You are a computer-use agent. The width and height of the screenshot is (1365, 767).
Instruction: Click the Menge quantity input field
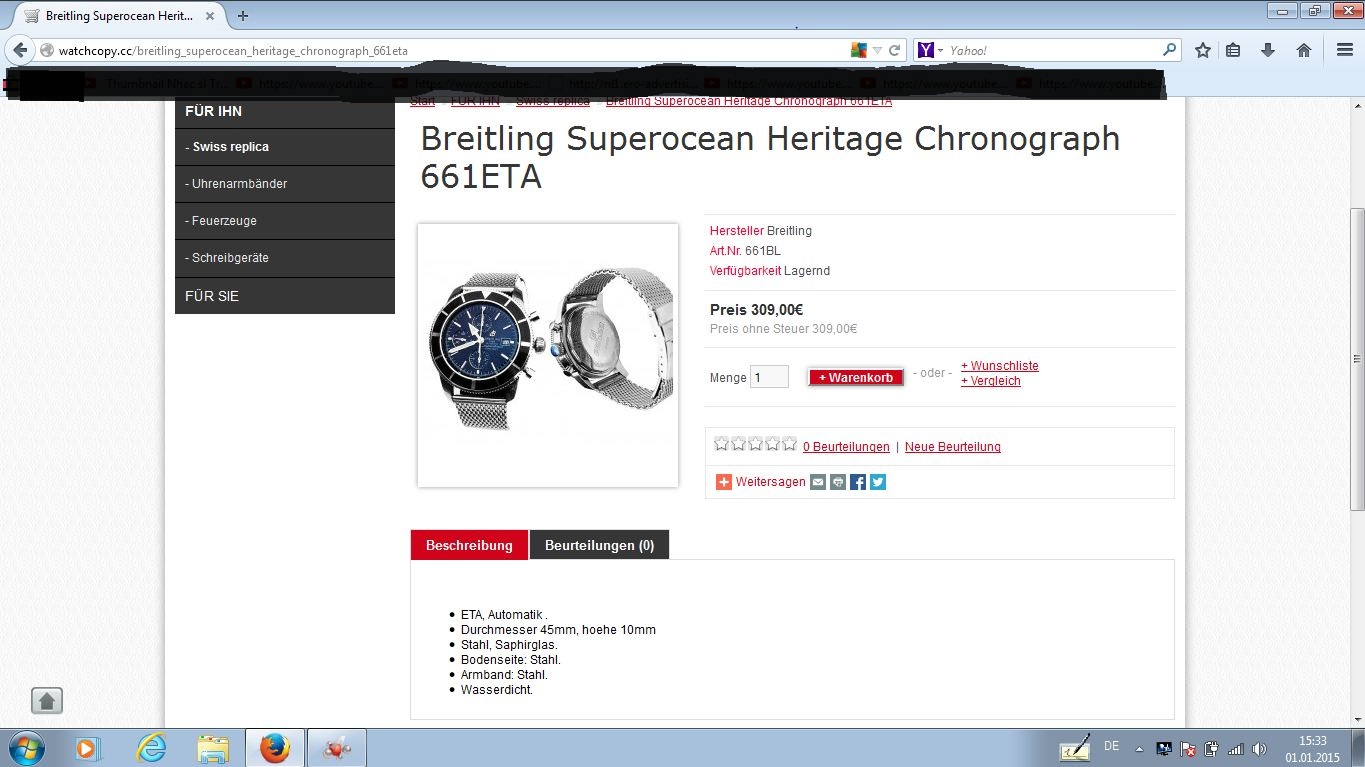pyautogui.click(x=769, y=377)
